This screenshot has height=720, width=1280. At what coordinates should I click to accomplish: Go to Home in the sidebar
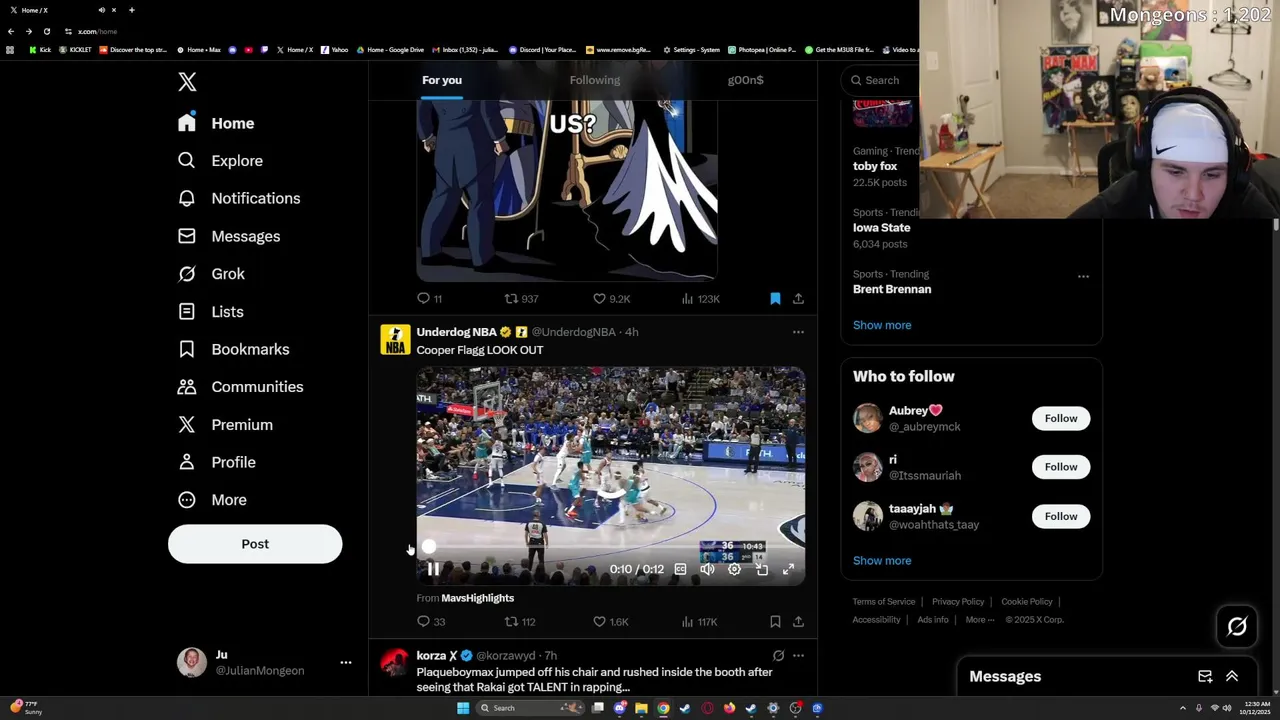(217, 123)
